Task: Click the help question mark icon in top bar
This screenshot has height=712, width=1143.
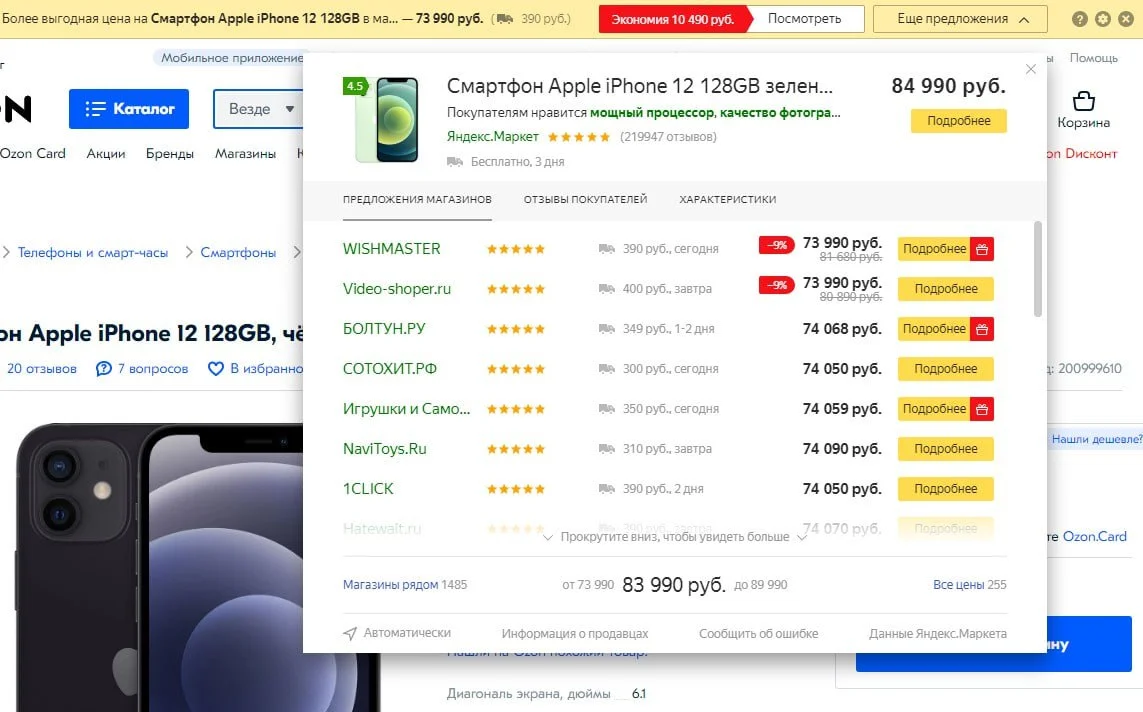Action: point(1080,19)
